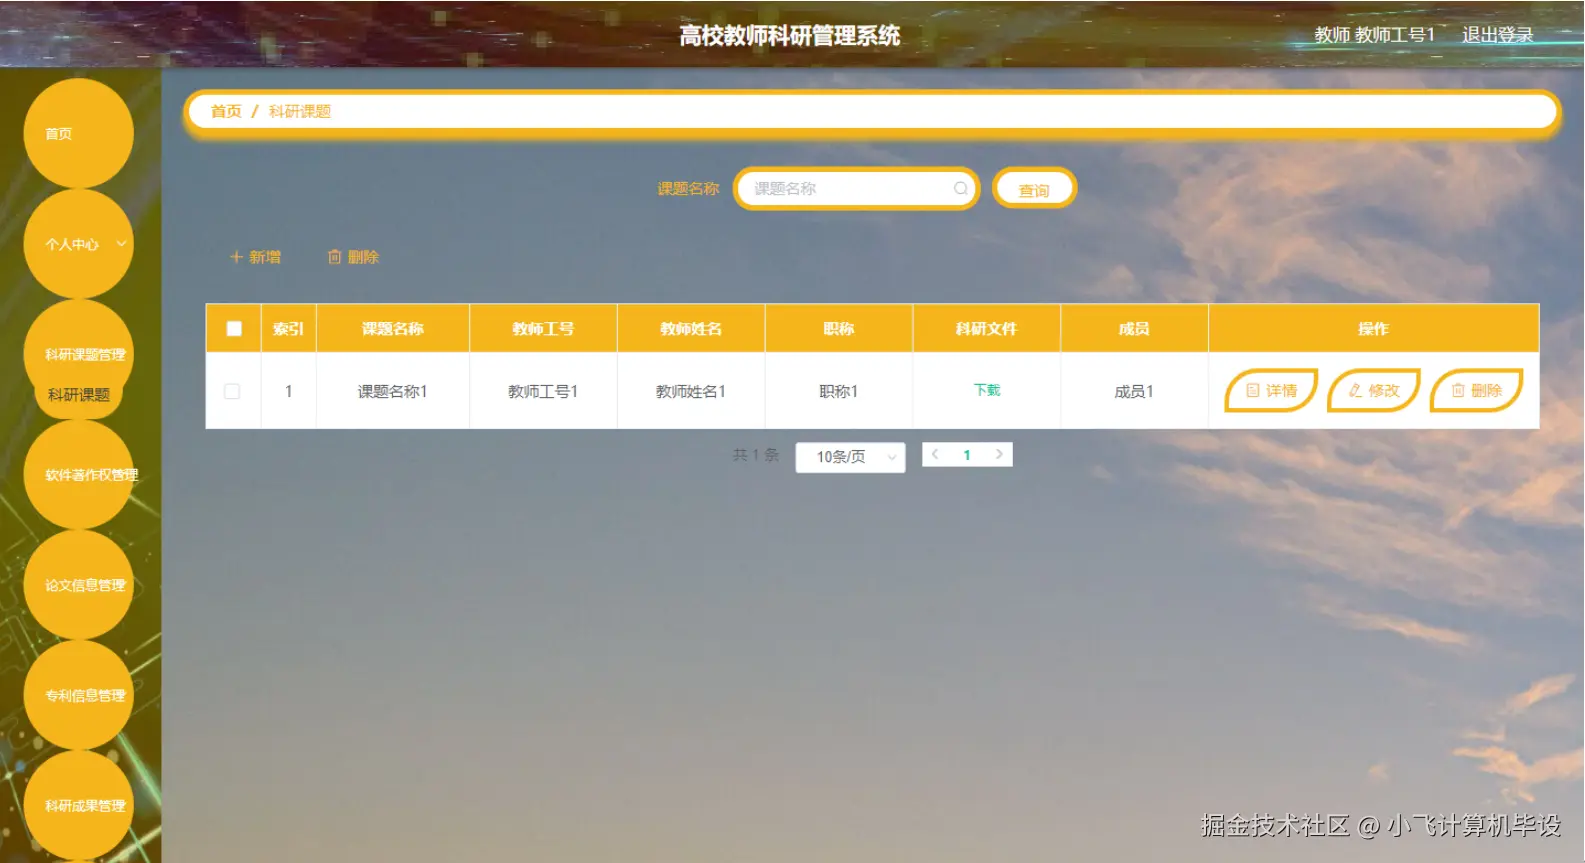Viewport: 1585px width, 863px height.
Task: Click the 索引 column header
Action: (x=288, y=328)
